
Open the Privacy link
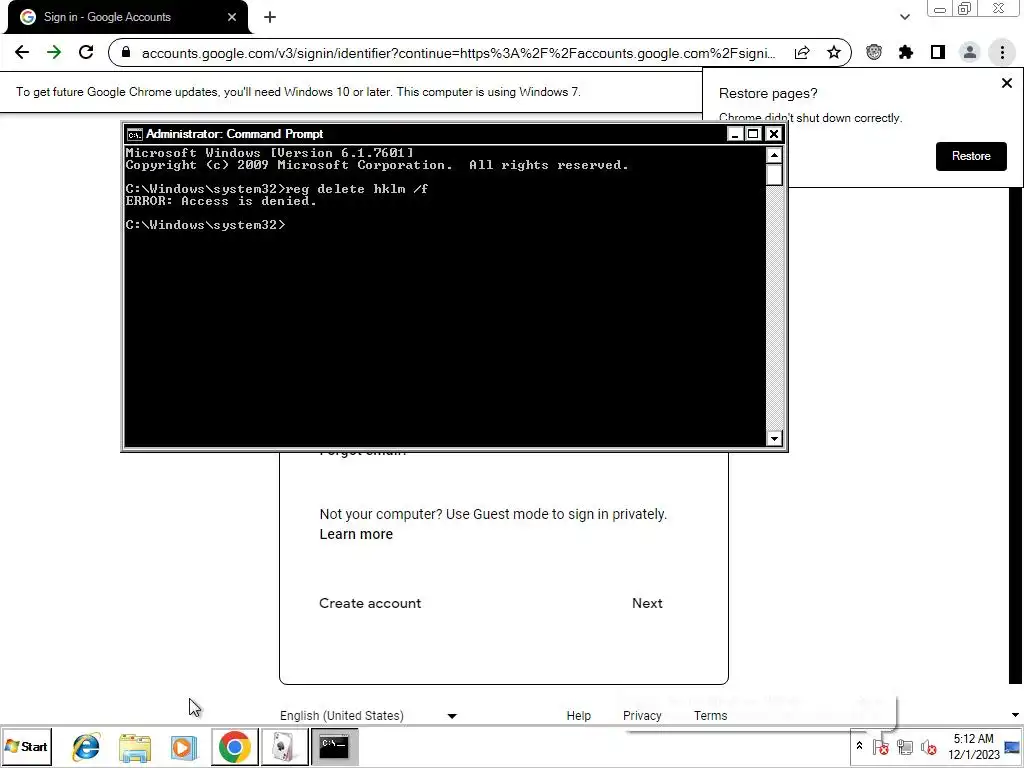642,716
